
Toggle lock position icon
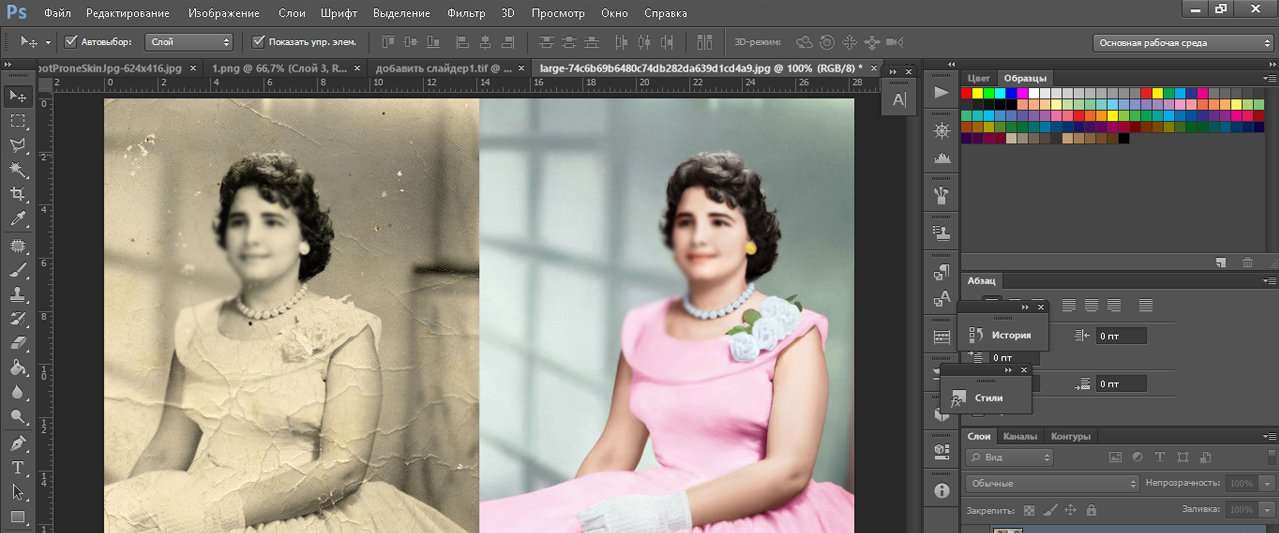click(1071, 509)
